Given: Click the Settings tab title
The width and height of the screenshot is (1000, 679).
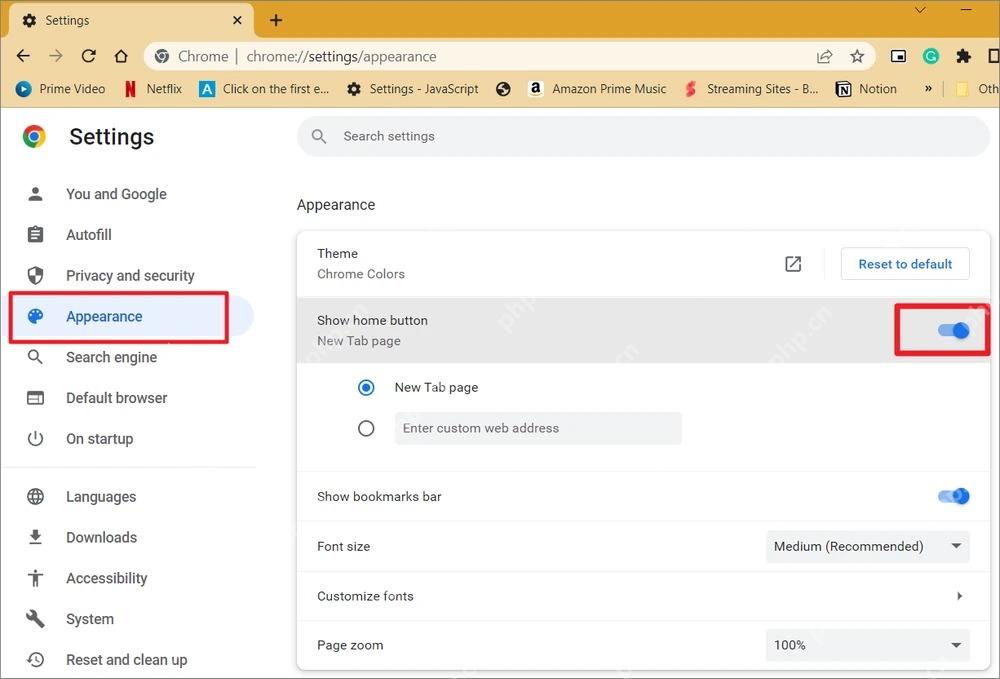Looking at the screenshot, I should point(67,20).
